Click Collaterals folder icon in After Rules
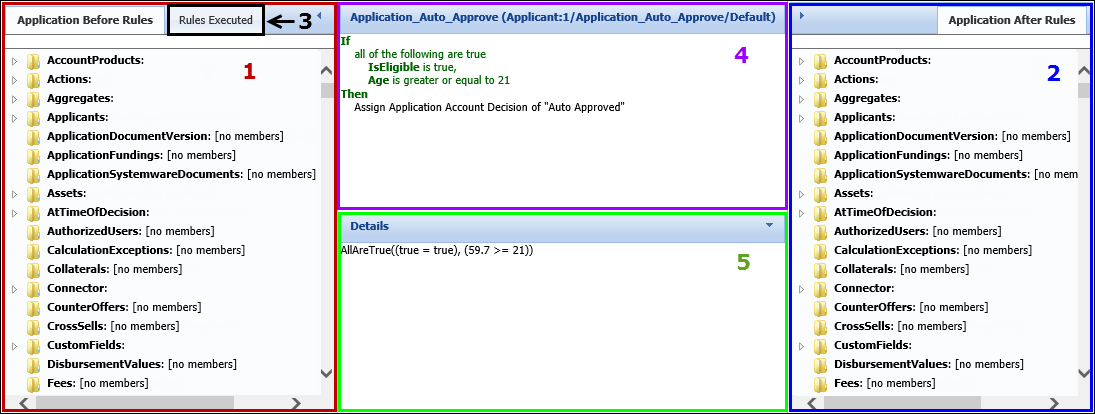The image size is (1095, 414). pos(821,269)
